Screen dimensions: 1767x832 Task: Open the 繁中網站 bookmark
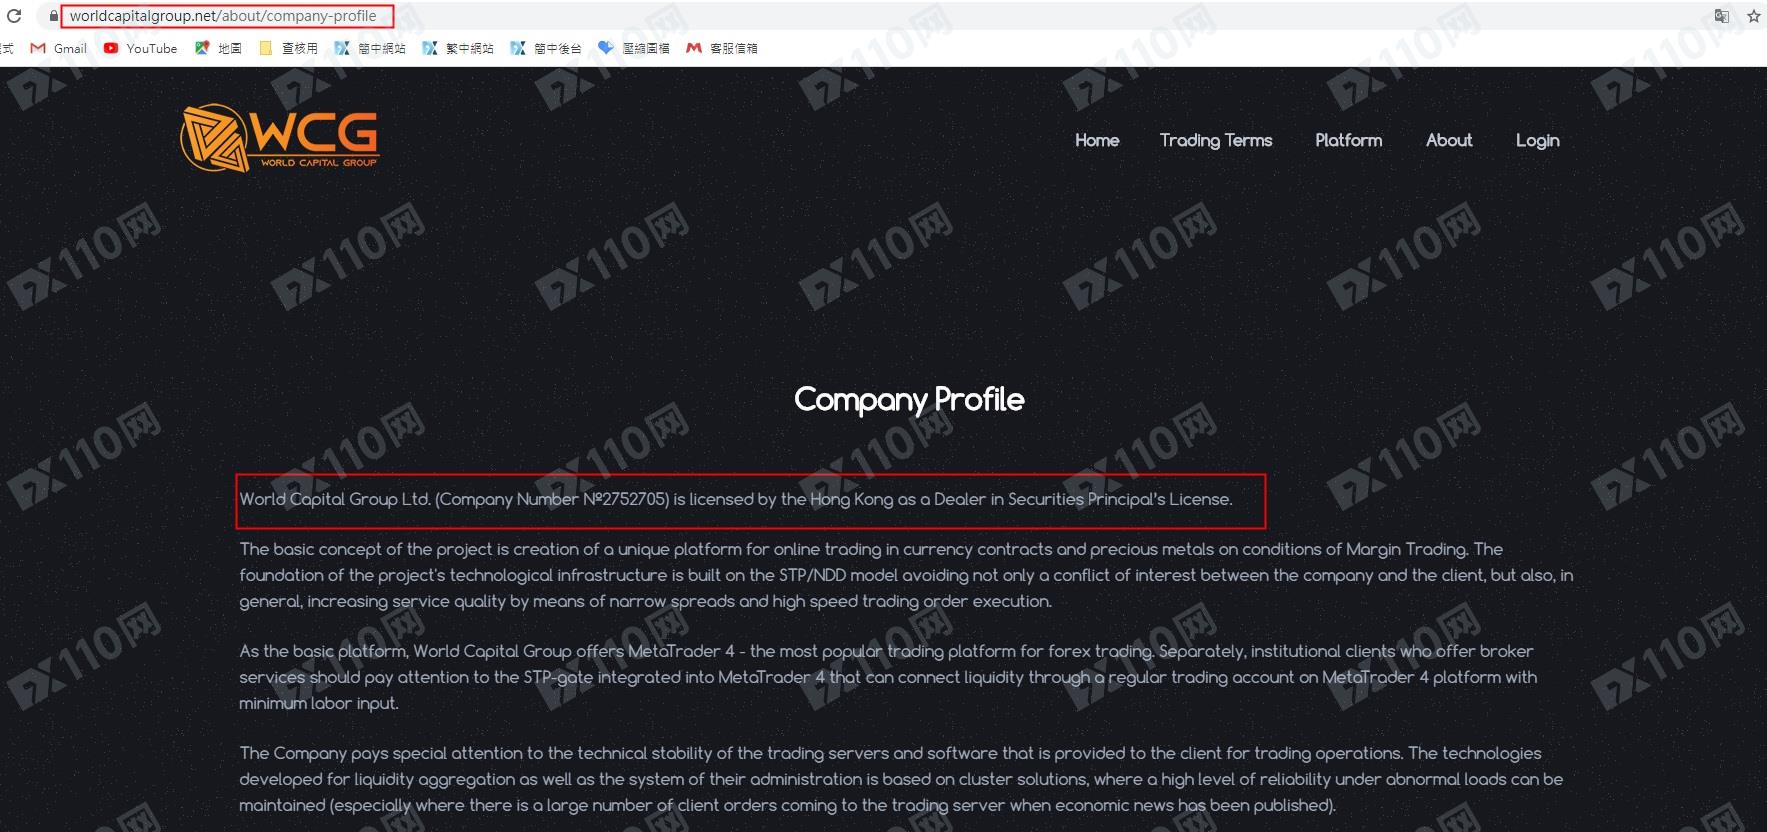pyautogui.click(x=458, y=48)
